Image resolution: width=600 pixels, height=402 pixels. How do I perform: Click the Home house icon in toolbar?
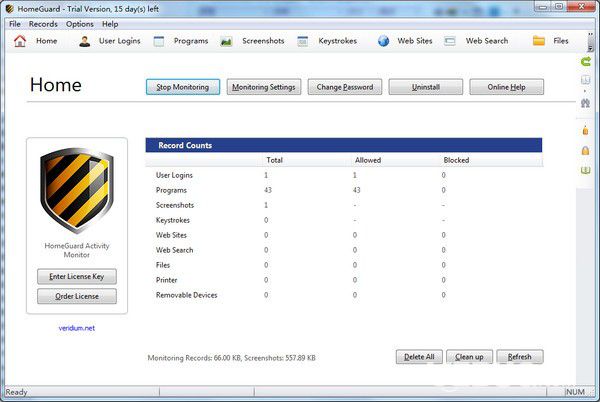click(20, 41)
